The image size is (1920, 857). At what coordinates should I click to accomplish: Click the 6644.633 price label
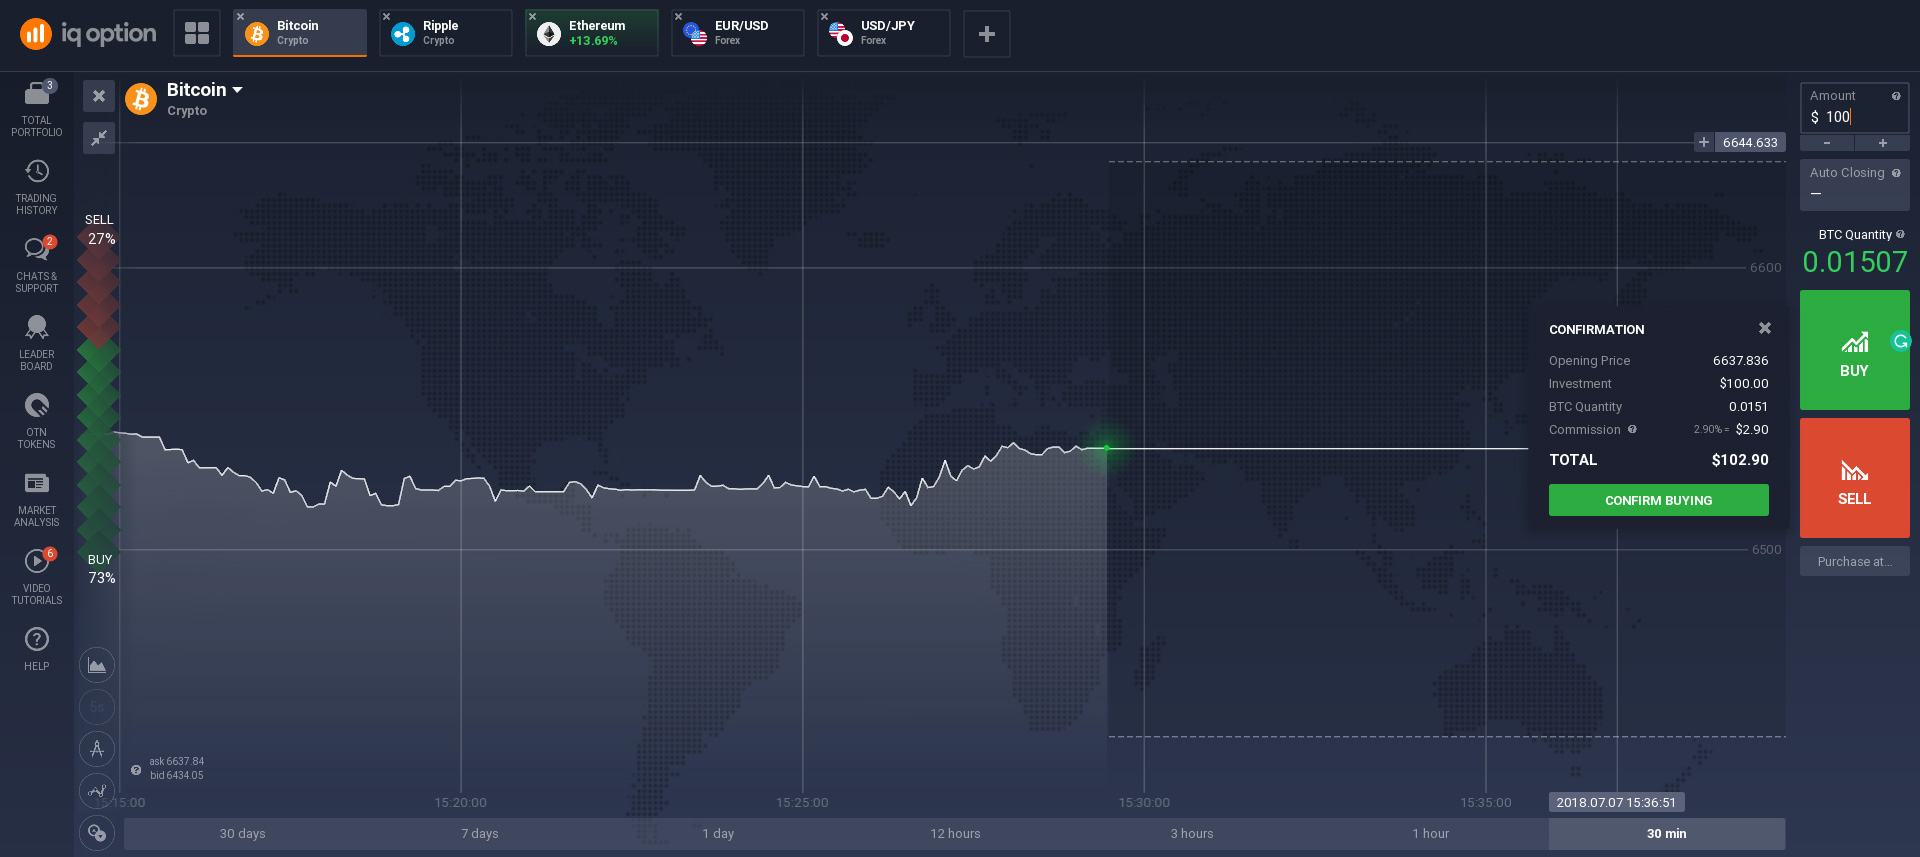[x=1750, y=142]
